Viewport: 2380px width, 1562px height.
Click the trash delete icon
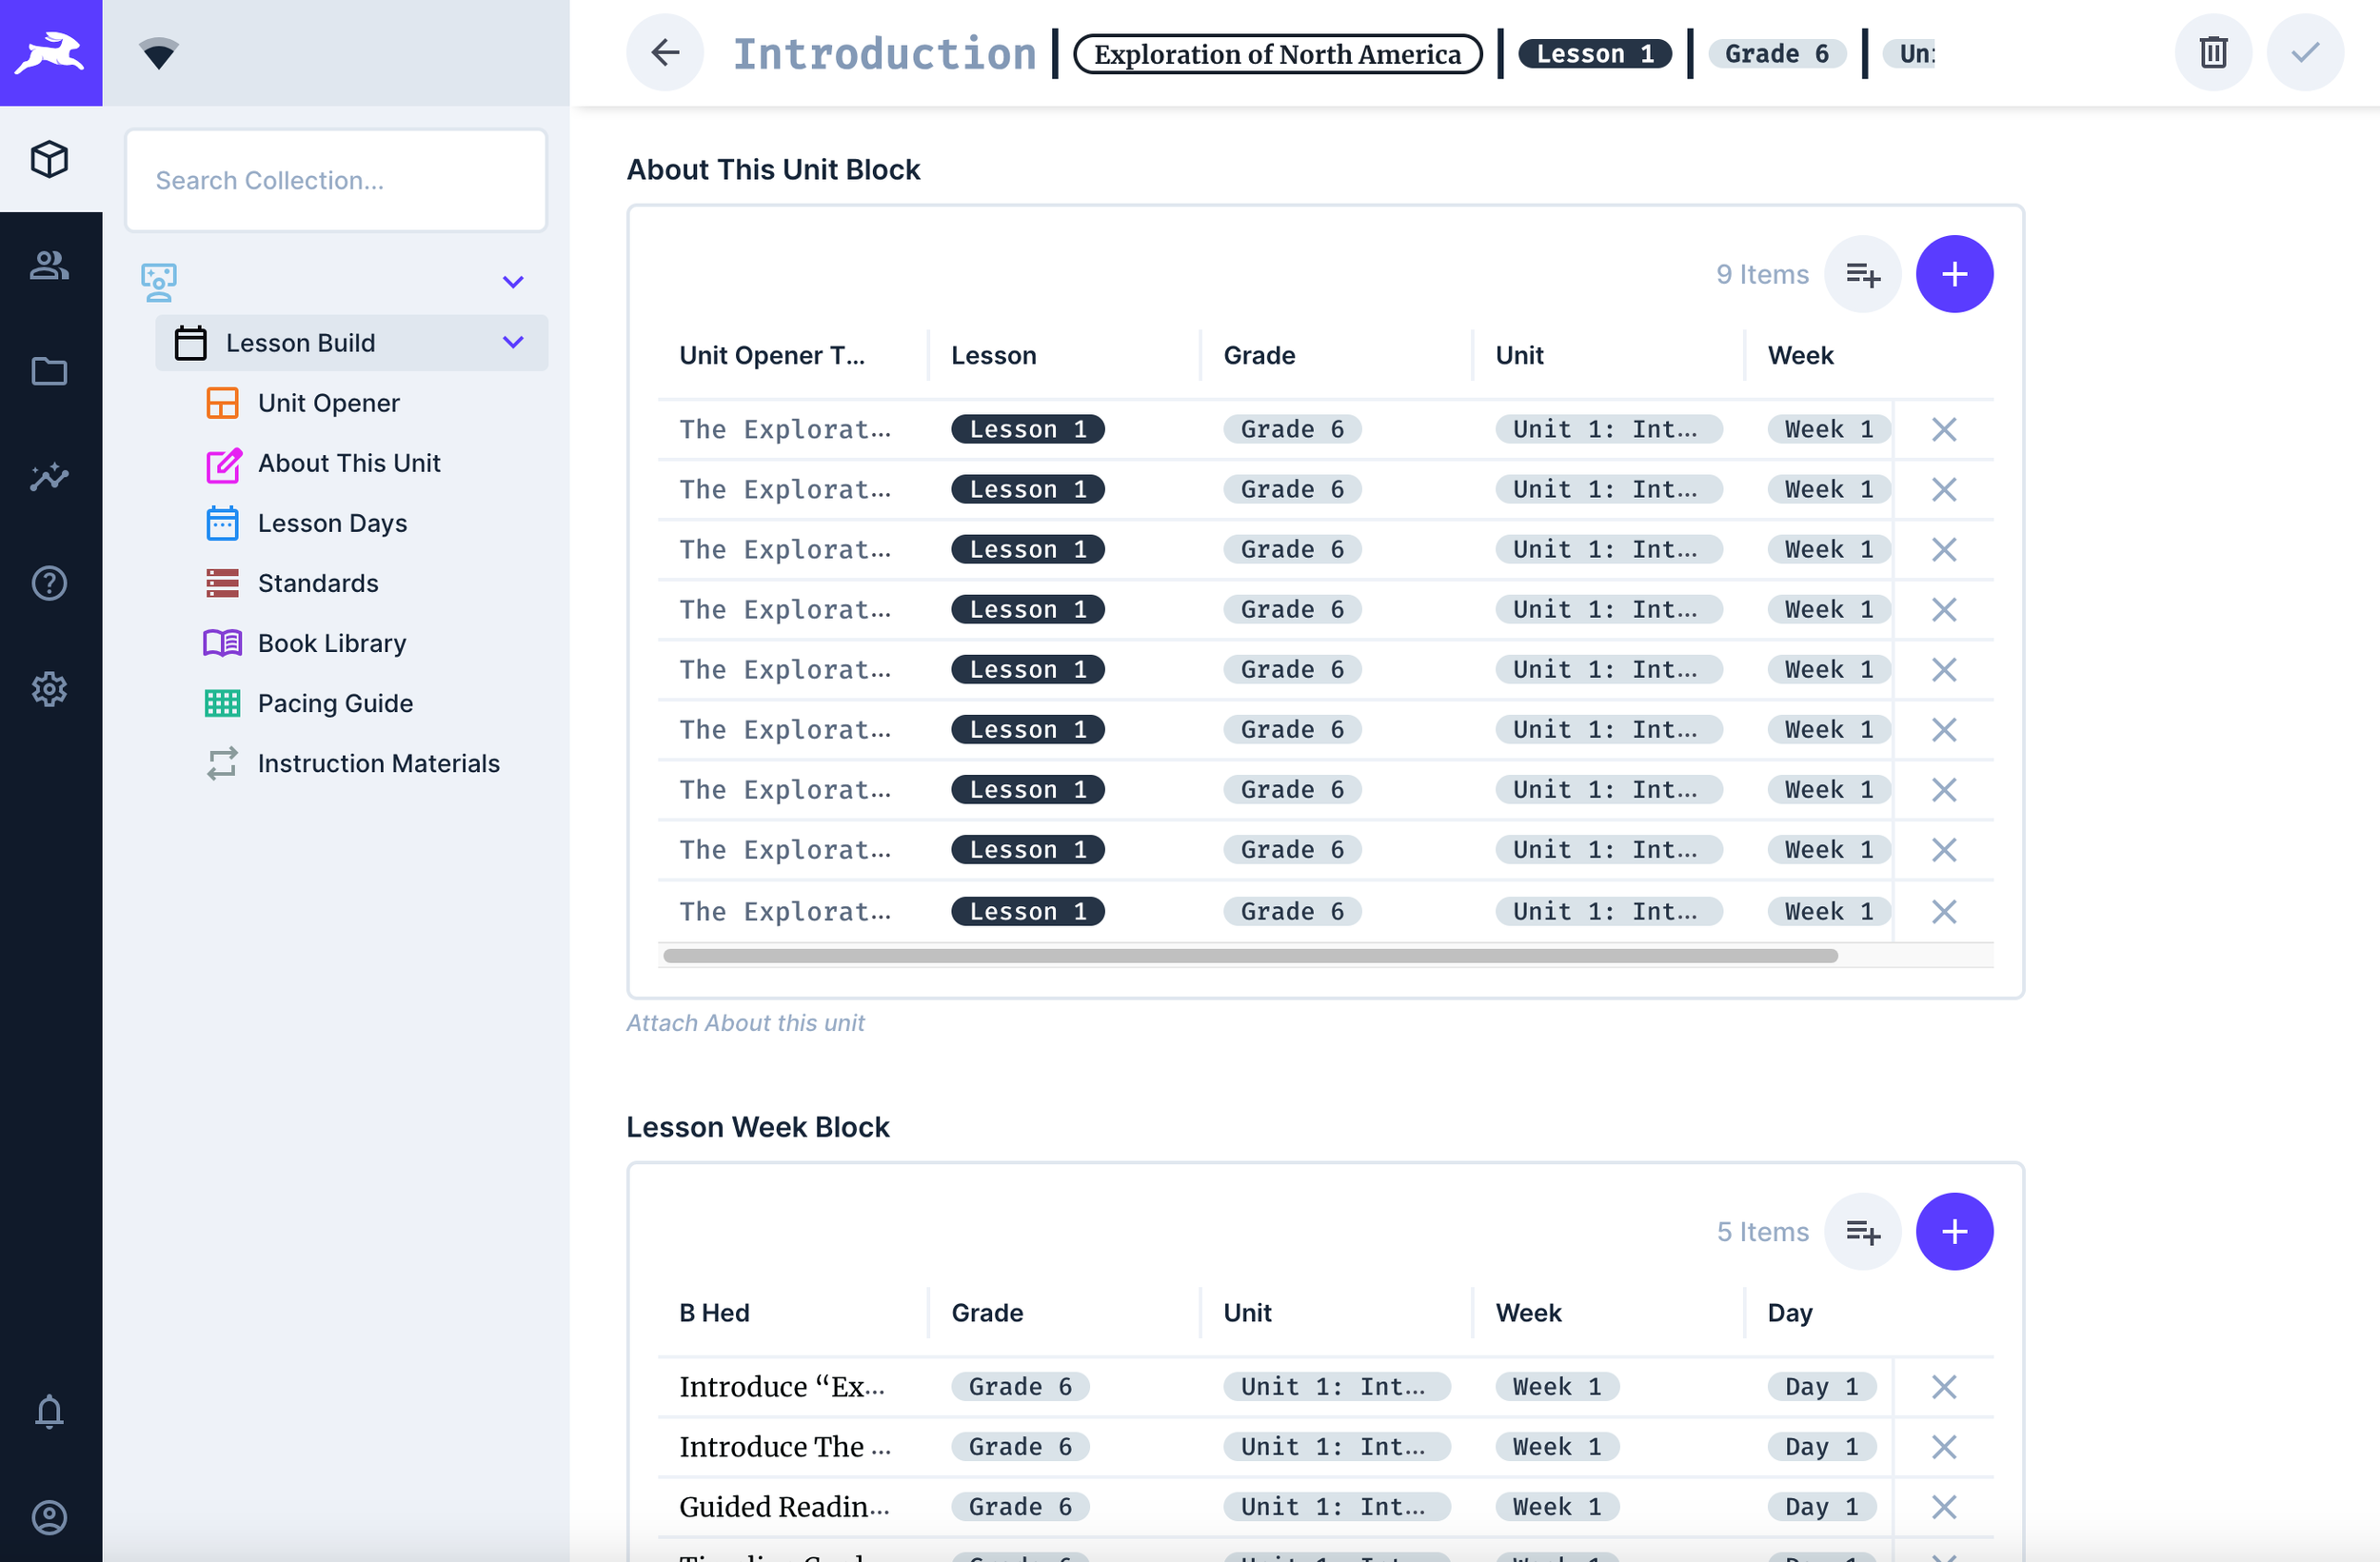[x=2213, y=53]
